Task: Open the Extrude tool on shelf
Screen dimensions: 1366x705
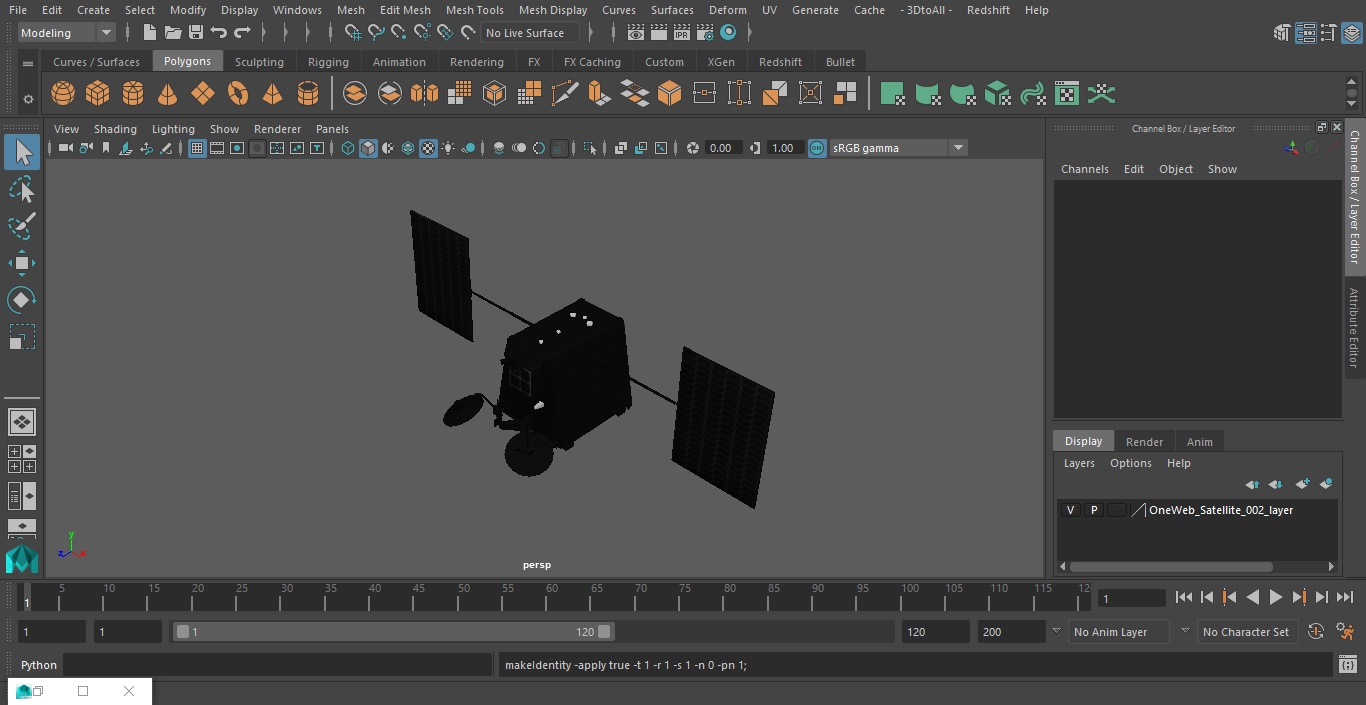Action: click(599, 94)
